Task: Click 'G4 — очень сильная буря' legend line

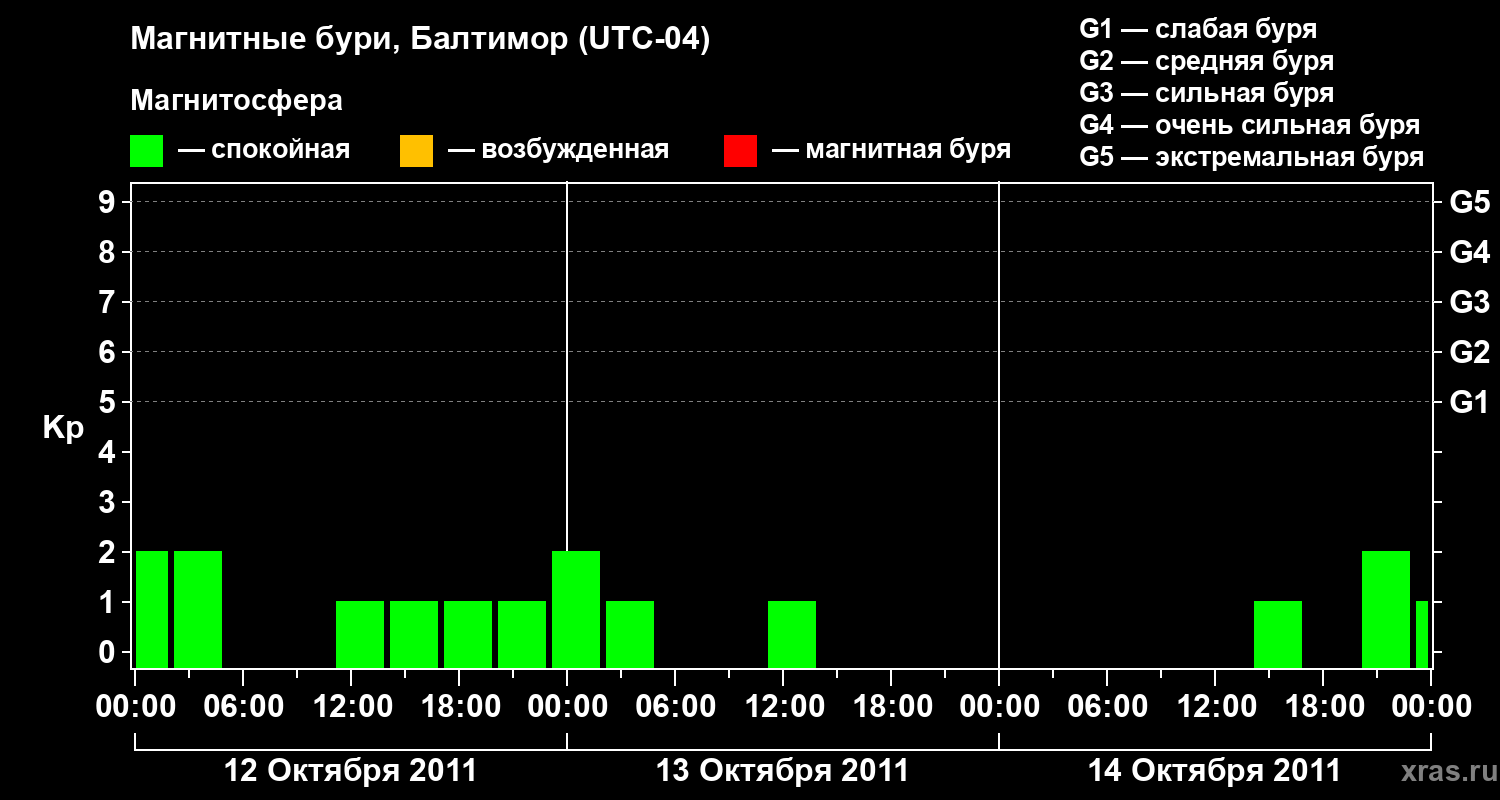Action: (1250, 125)
